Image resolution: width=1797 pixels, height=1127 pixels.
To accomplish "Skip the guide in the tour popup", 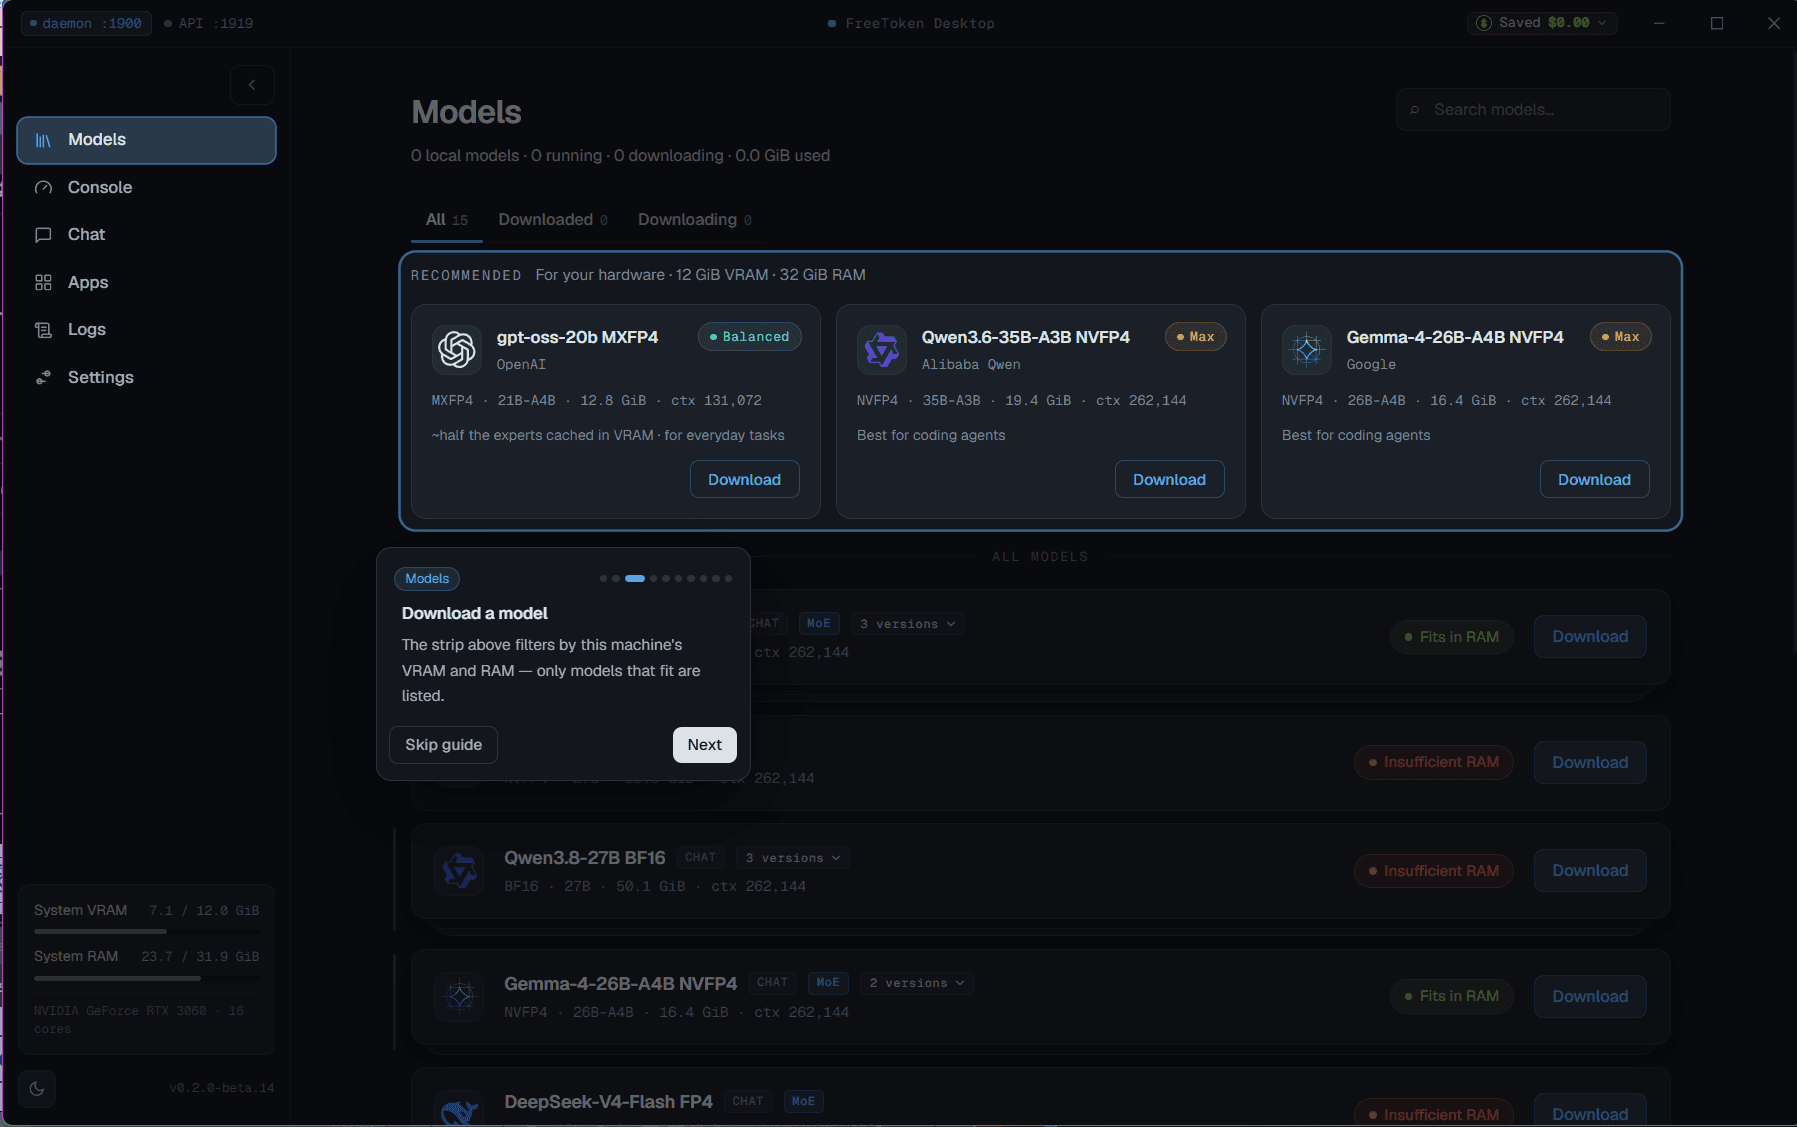I will click(x=444, y=745).
